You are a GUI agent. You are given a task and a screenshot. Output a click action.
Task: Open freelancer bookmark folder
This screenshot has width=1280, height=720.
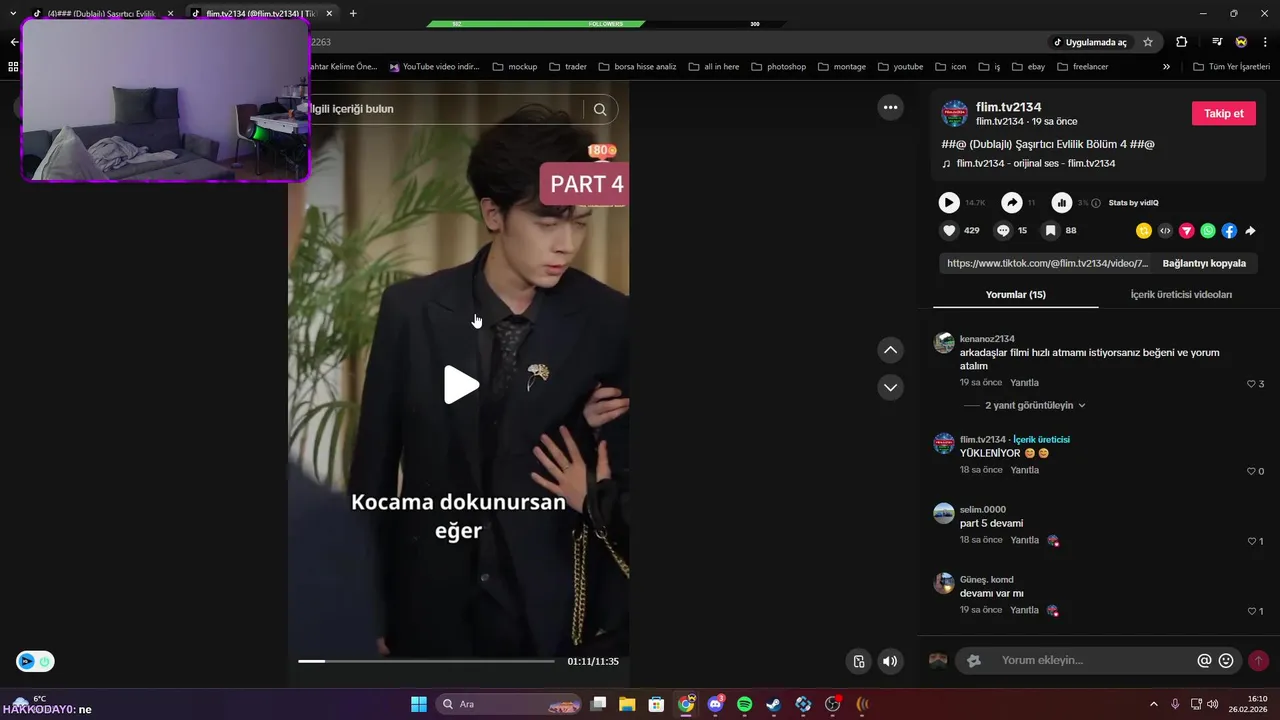click(1083, 67)
